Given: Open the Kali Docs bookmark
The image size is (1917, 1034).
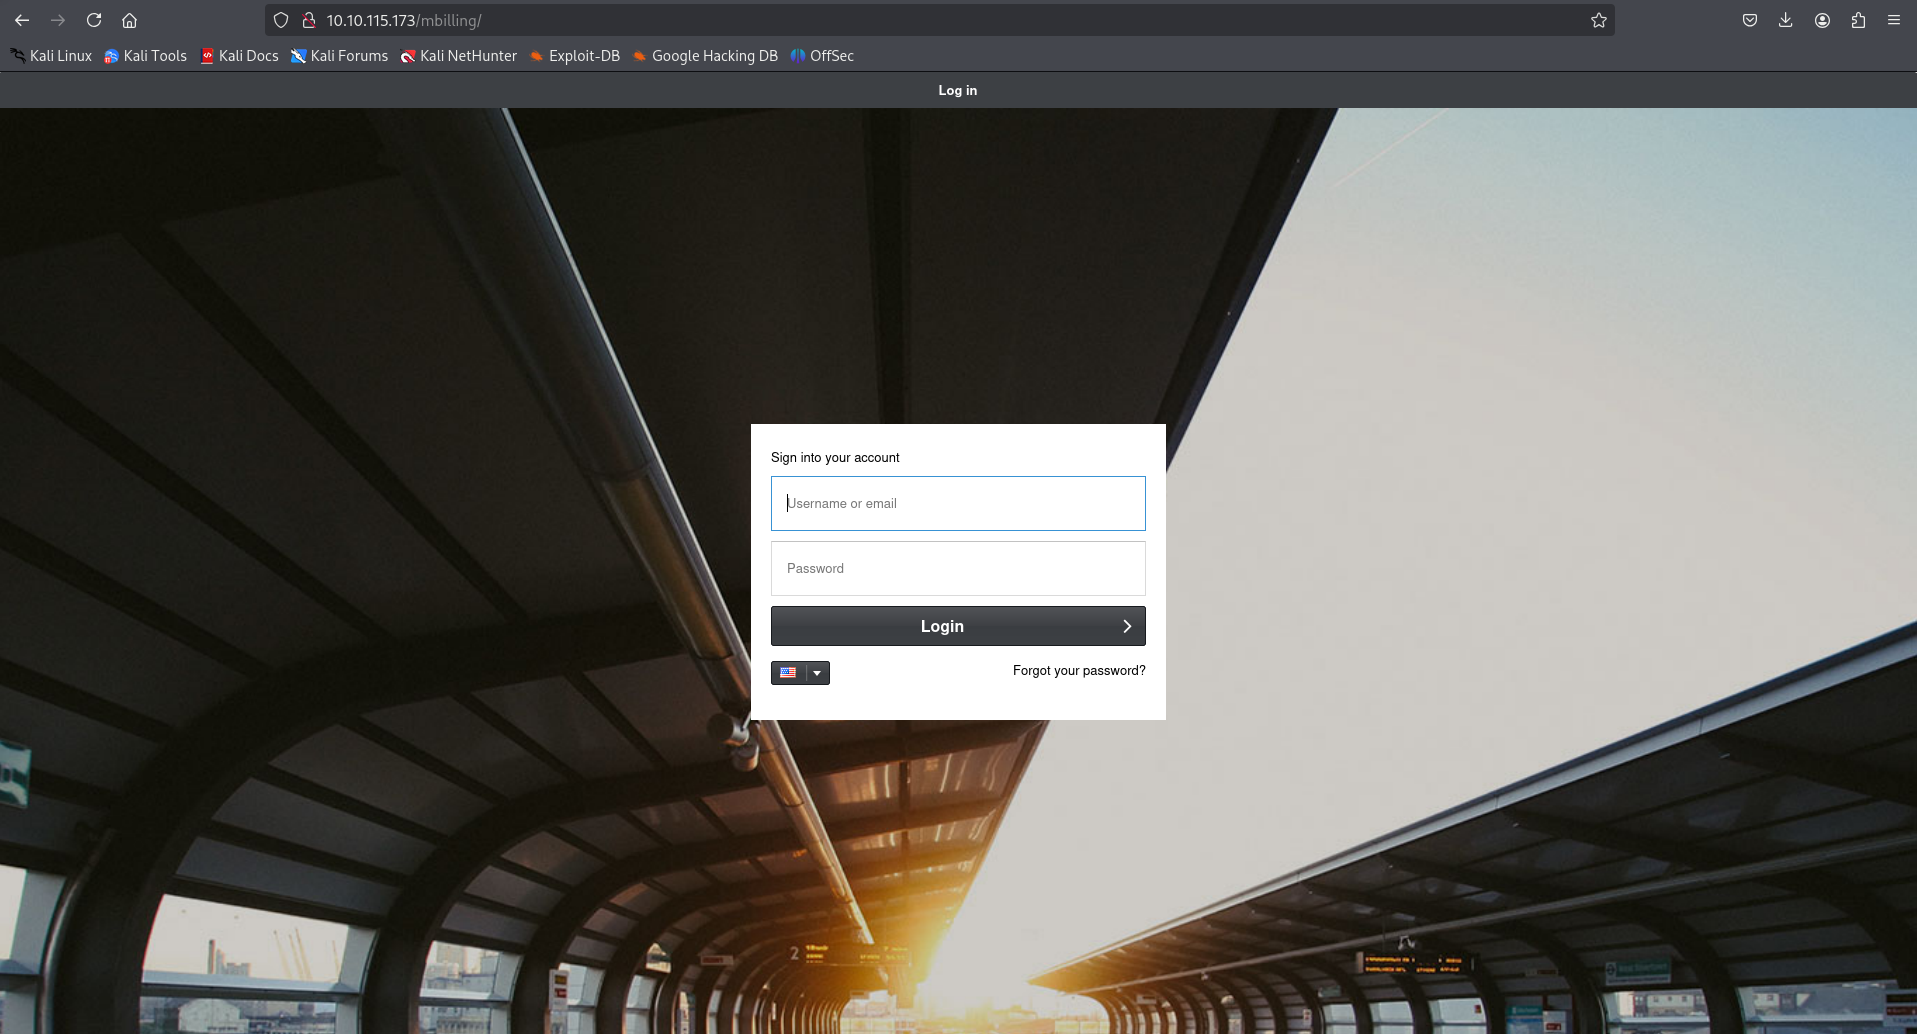Looking at the screenshot, I should [240, 56].
